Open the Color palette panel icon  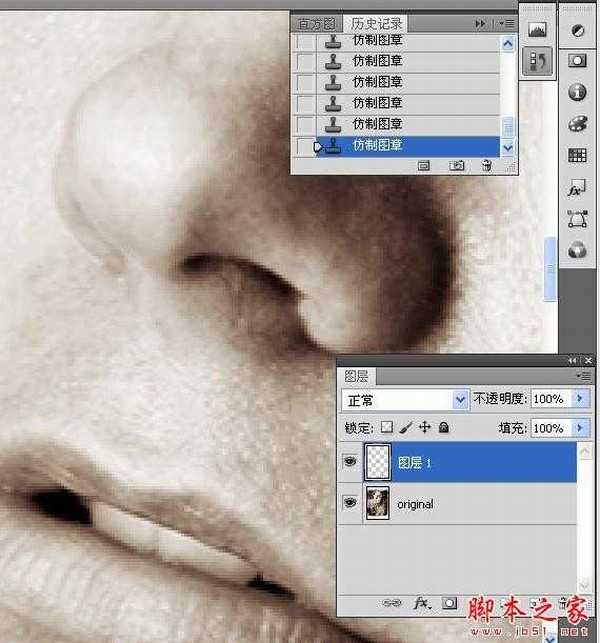click(577, 124)
